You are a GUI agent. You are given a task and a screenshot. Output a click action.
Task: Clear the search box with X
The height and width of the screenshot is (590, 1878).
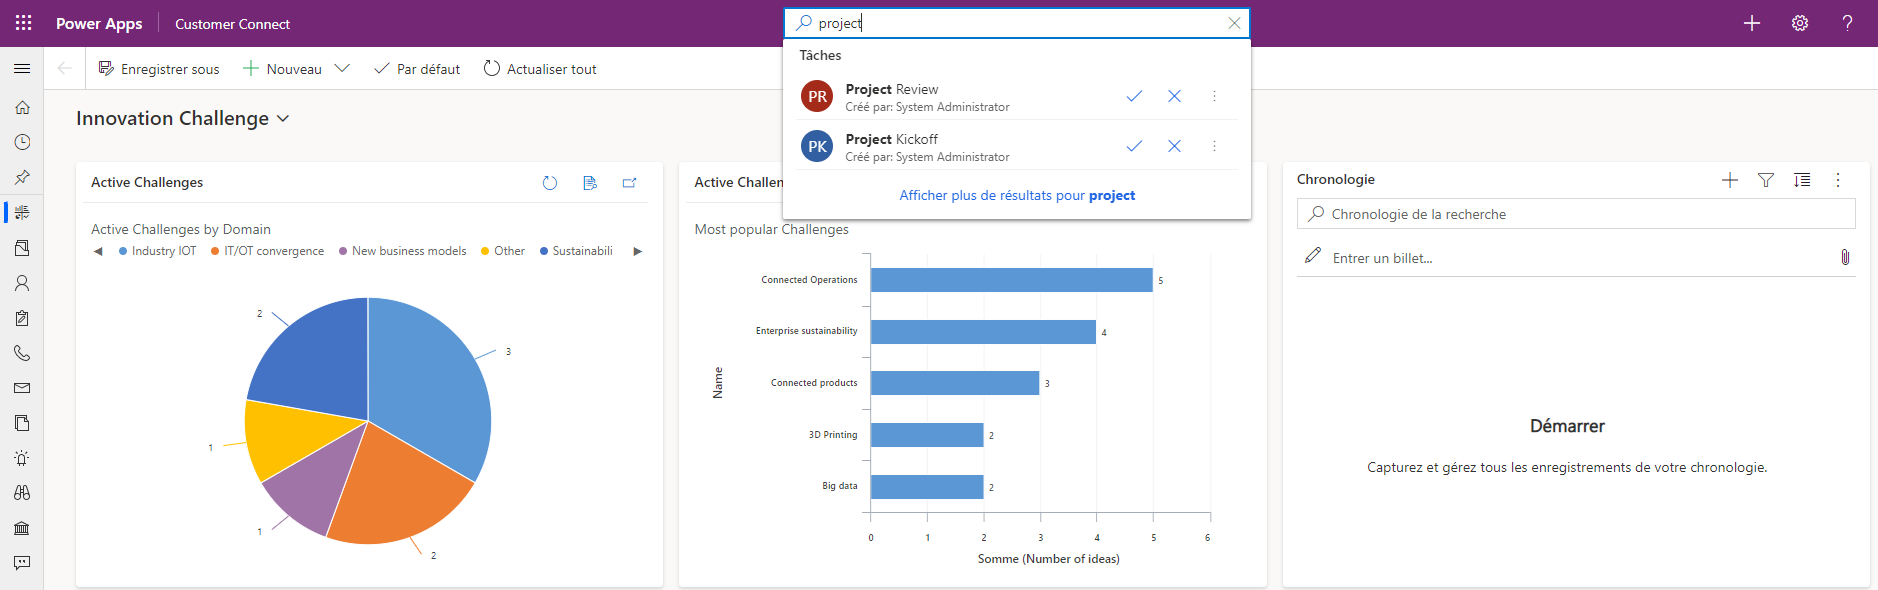point(1234,23)
